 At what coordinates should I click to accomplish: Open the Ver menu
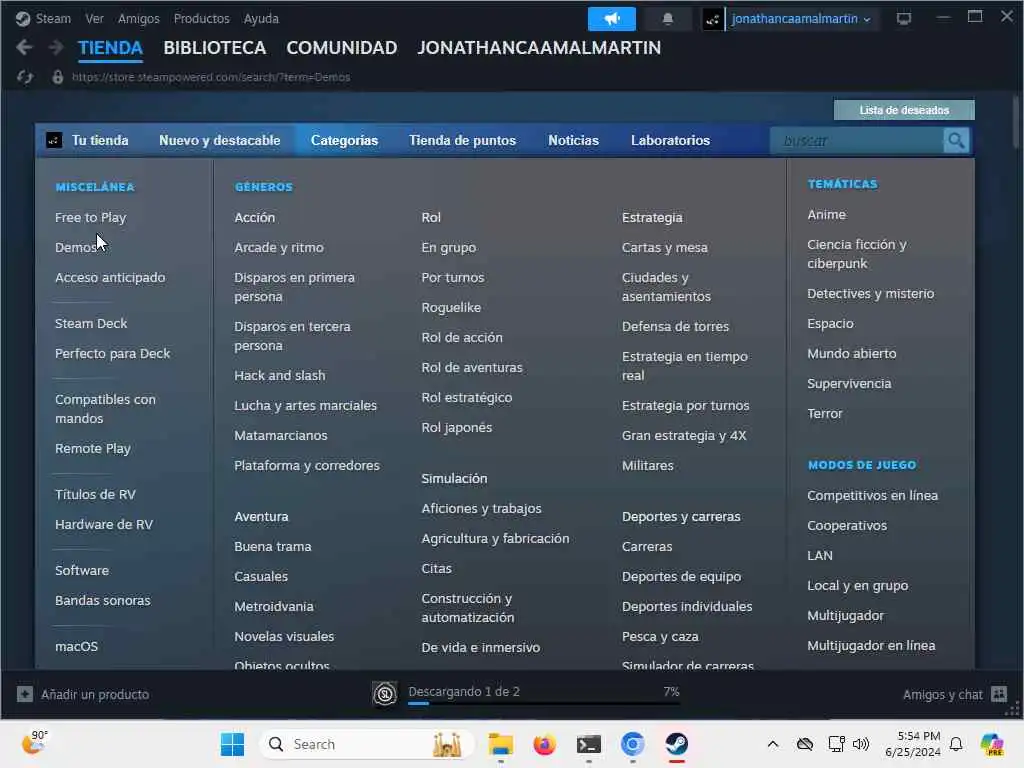[x=95, y=18]
